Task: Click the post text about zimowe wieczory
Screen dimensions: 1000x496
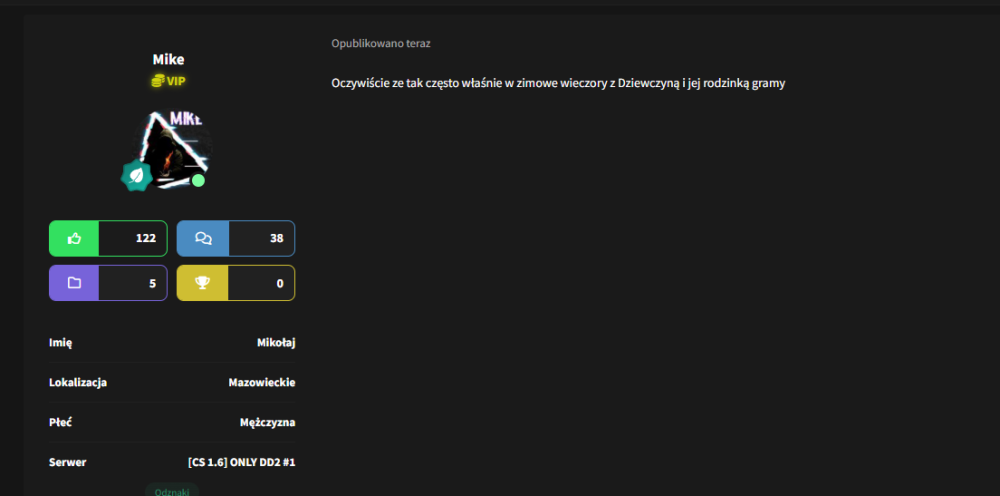Action: 558,83
